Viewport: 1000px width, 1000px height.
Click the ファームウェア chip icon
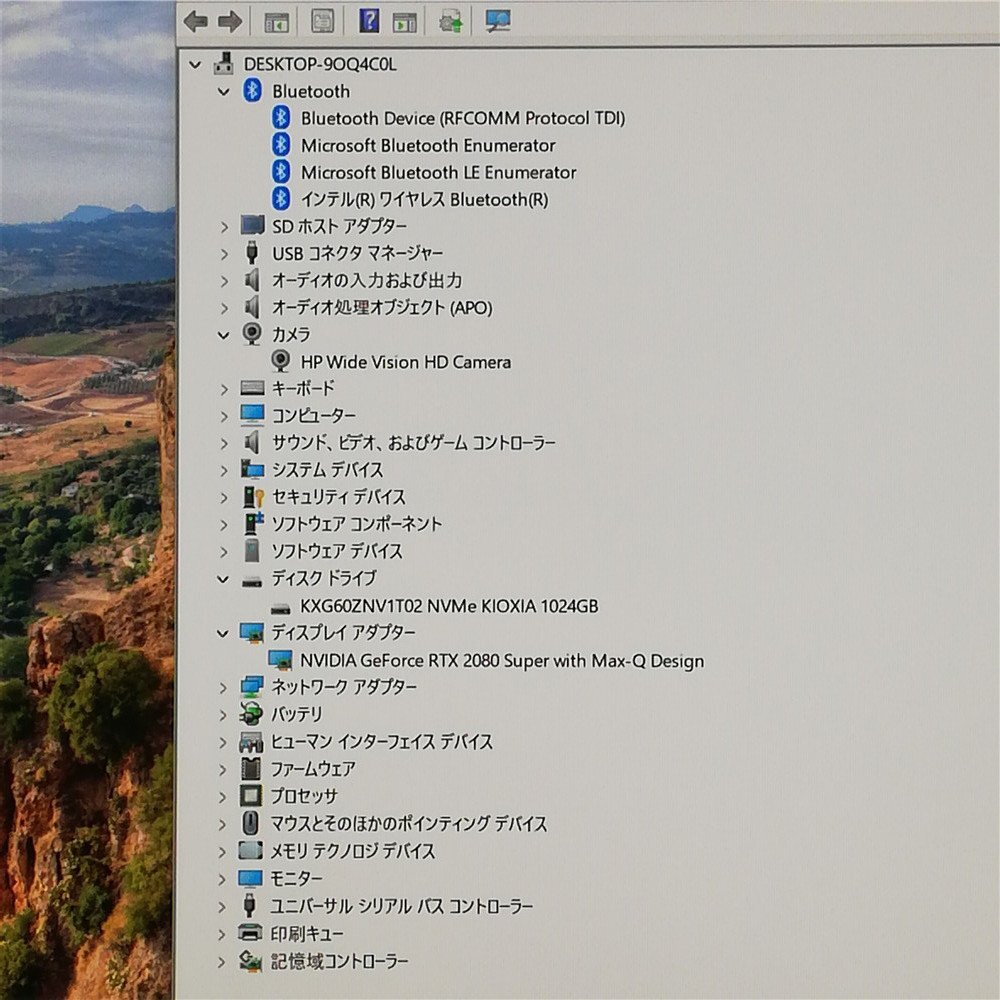251,768
